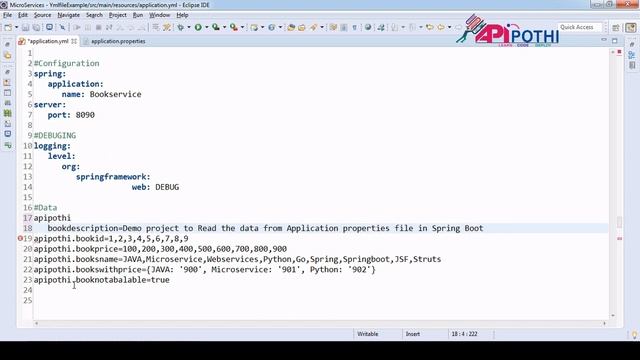Click the Terminate square toolbar icon

(98, 27)
